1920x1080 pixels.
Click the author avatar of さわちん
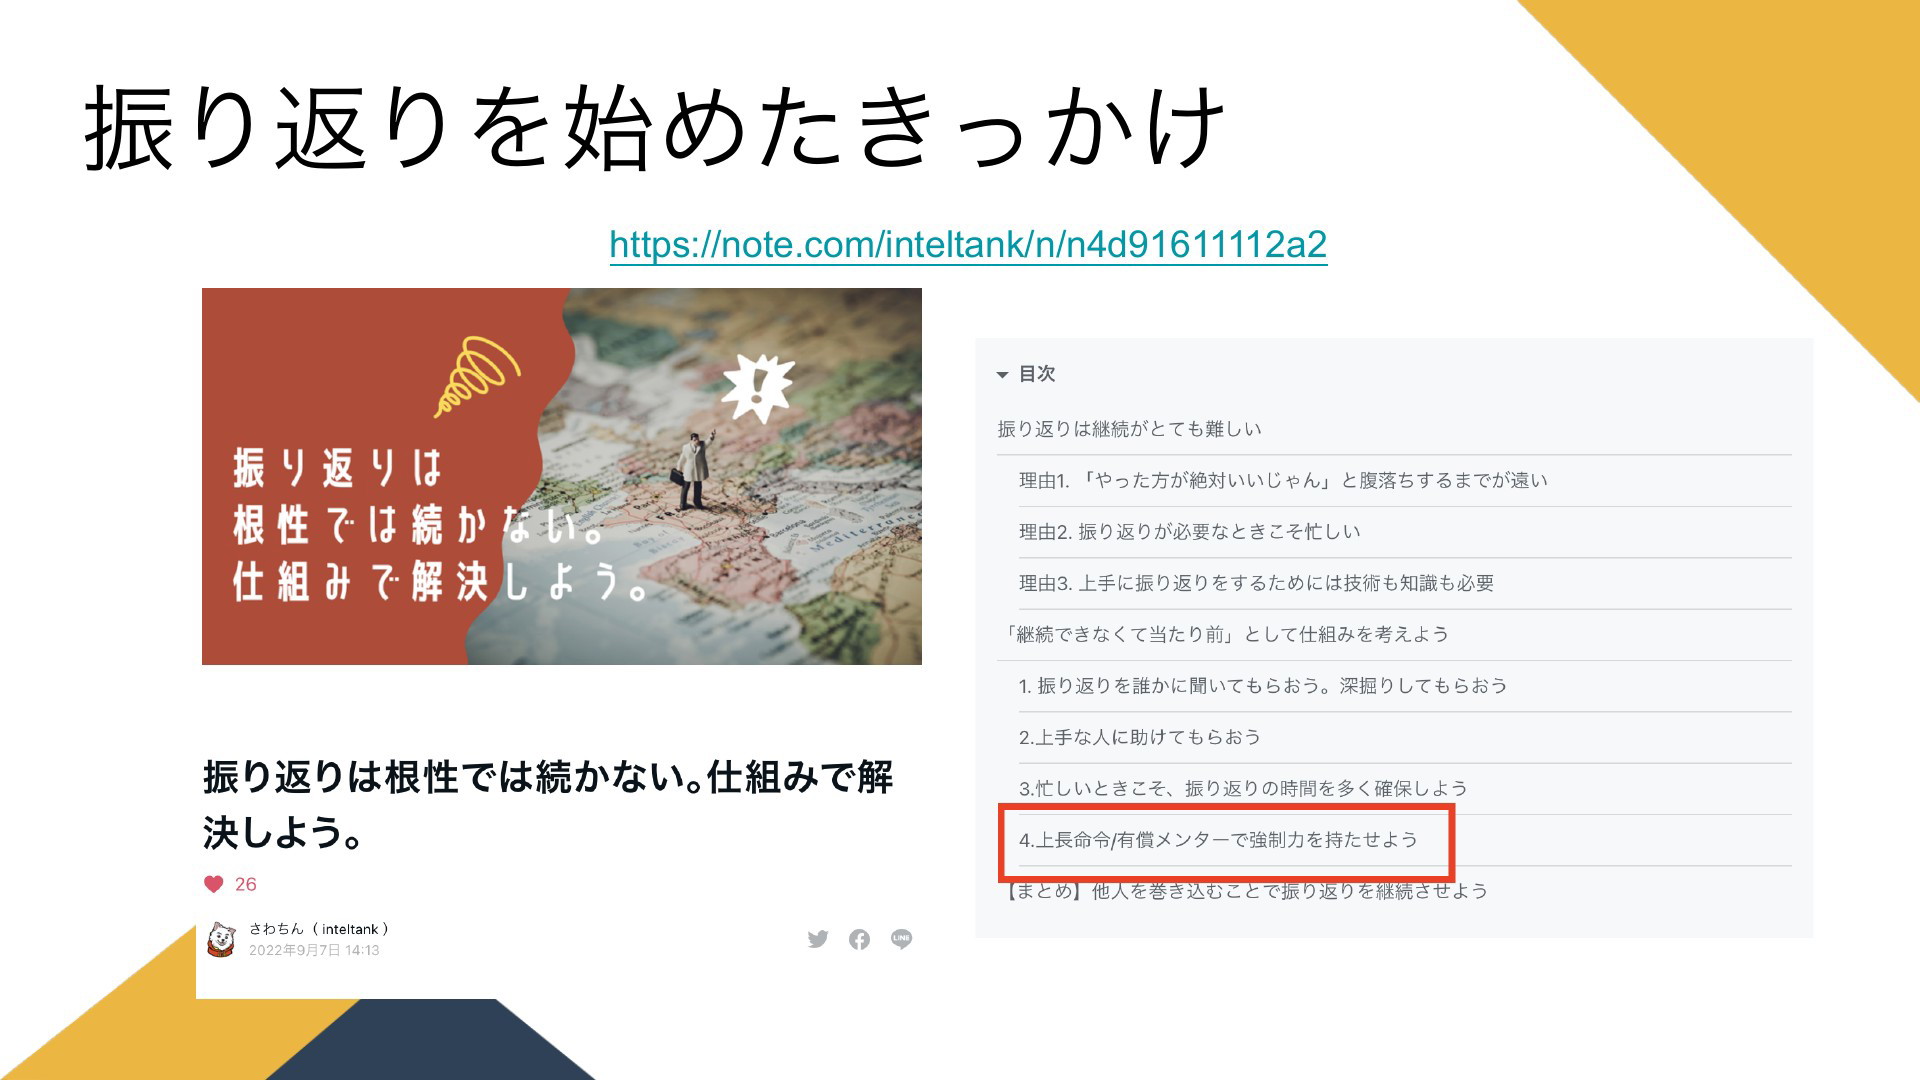point(221,939)
